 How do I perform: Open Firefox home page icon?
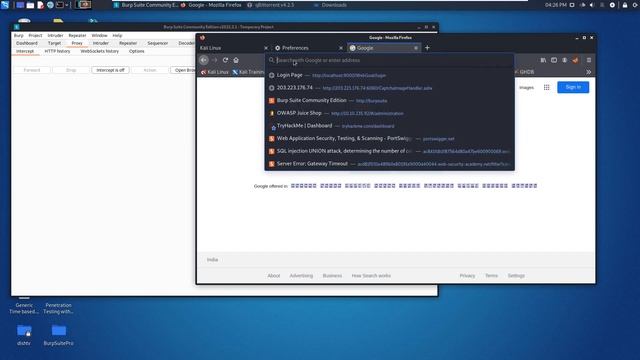pos(236,60)
